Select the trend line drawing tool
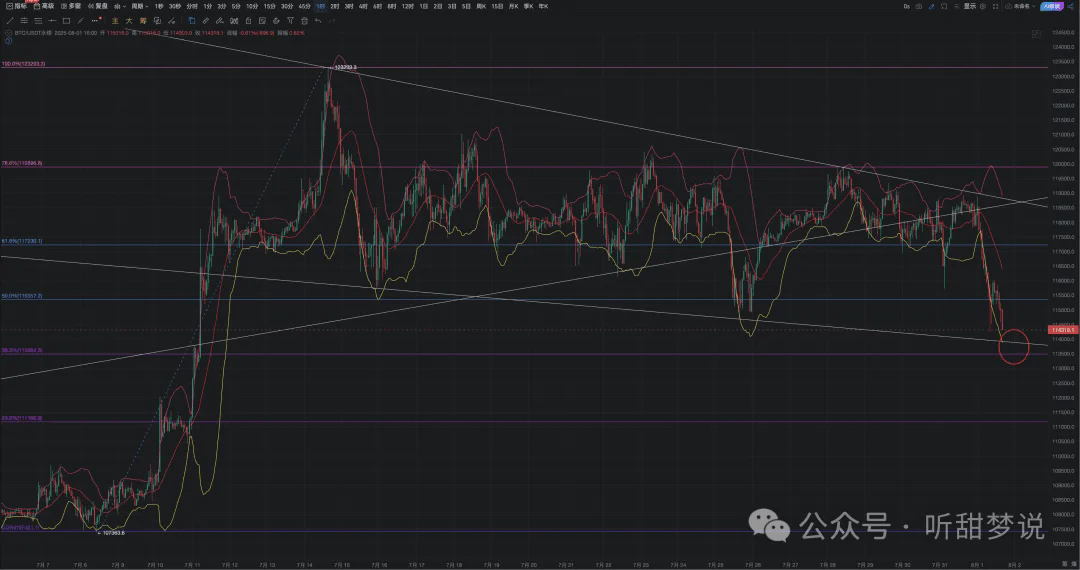This screenshot has height=570, width=1080. (10, 21)
